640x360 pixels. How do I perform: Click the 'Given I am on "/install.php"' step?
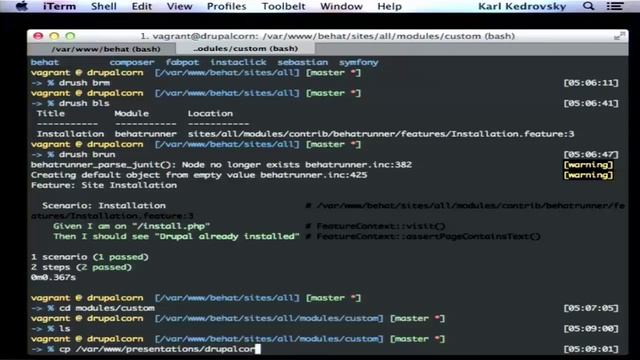[131, 226]
